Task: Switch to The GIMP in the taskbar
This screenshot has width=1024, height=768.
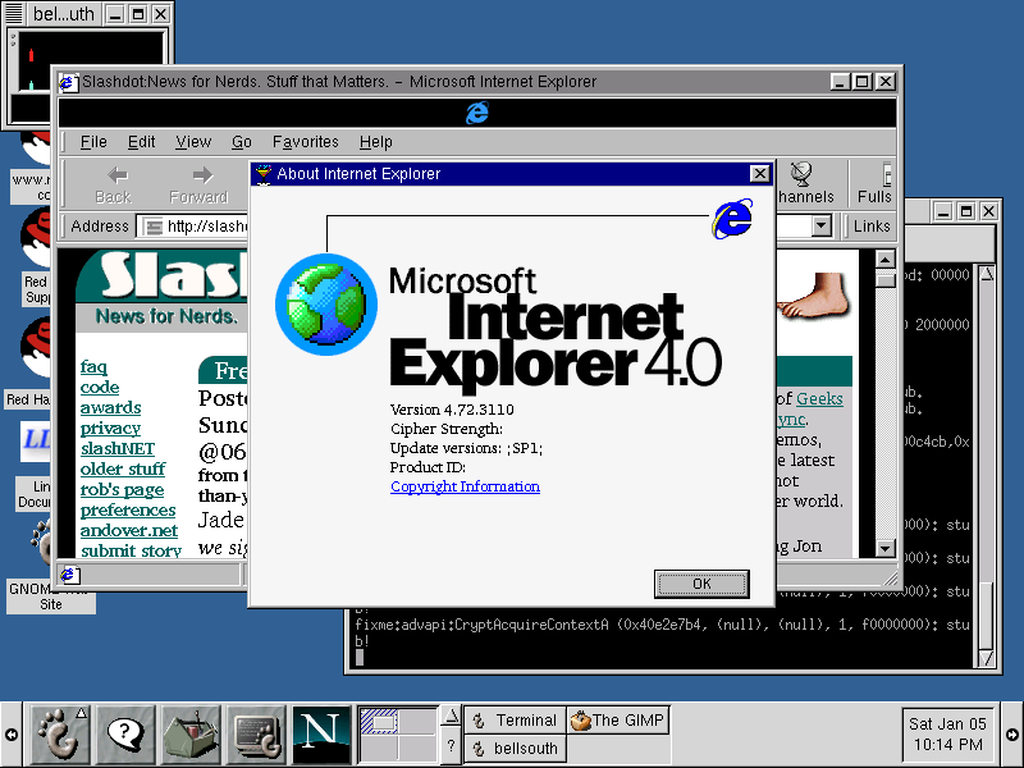Action: coord(617,720)
